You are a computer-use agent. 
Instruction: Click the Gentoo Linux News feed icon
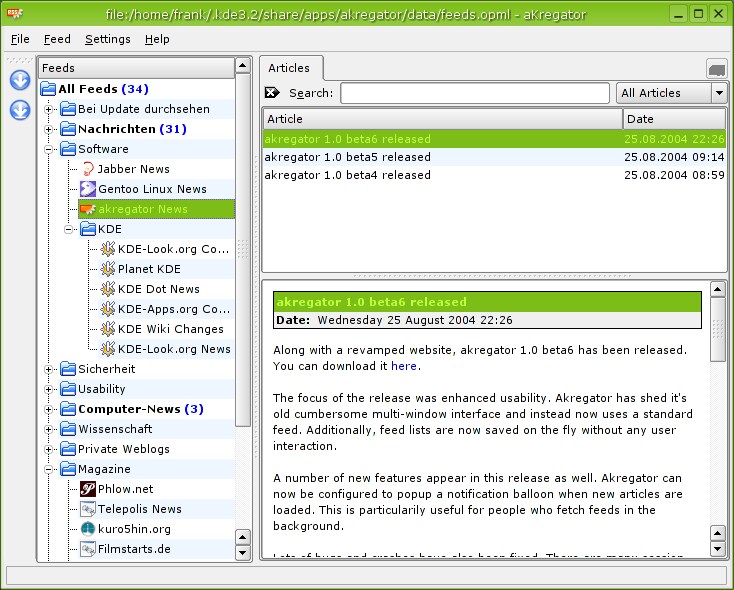88,189
